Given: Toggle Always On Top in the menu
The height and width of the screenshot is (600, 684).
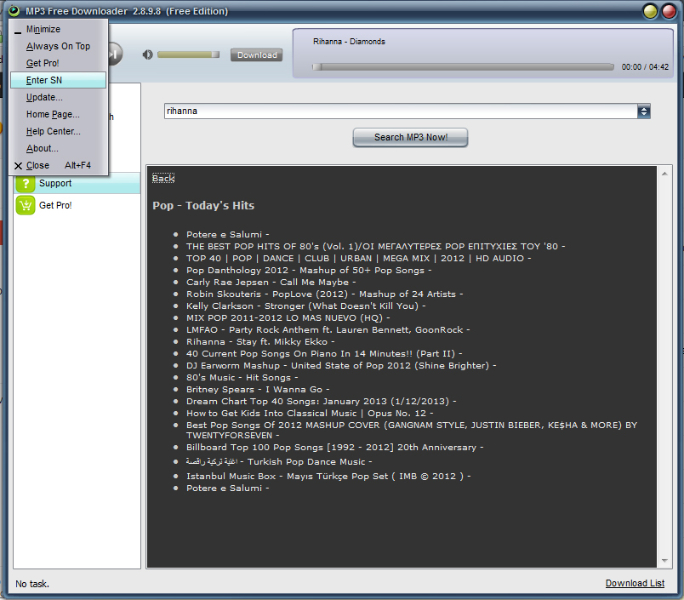Looking at the screenshot, I should point(57,46).
